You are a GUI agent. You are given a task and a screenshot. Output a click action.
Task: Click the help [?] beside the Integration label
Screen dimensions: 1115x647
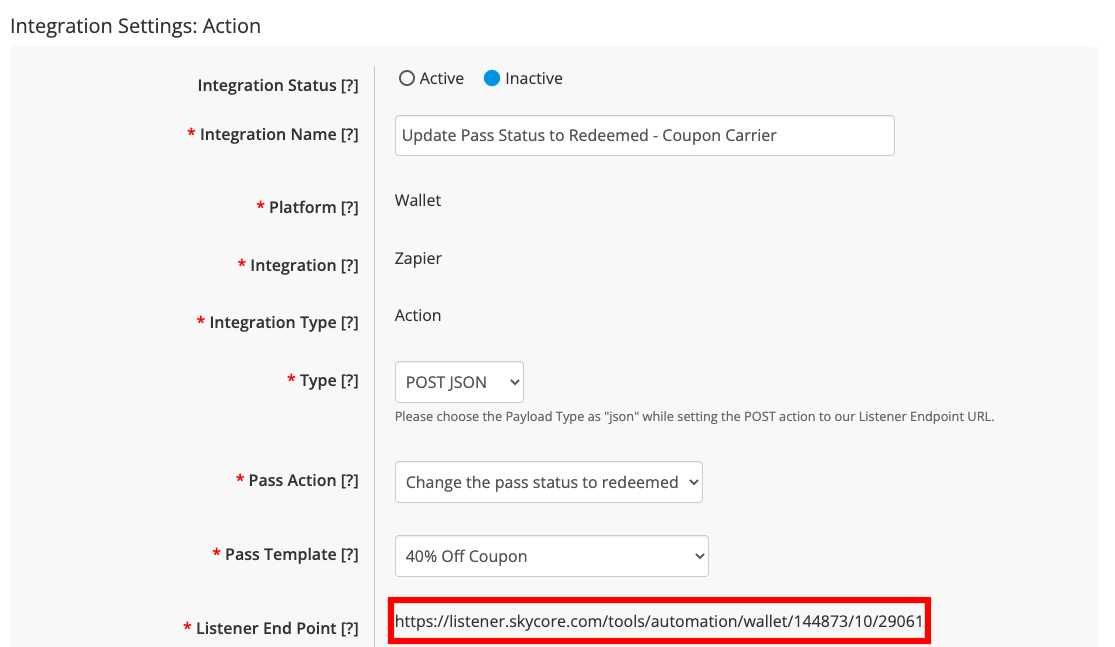[x=349, y=265]
